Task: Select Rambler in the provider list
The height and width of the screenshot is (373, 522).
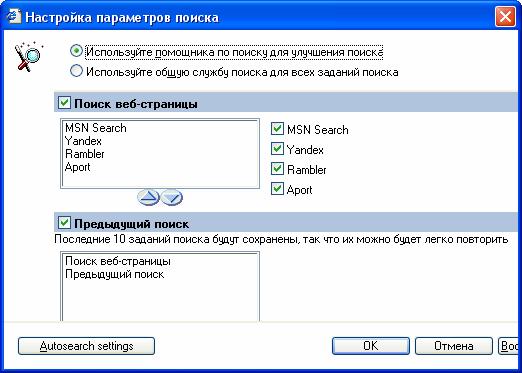Action: (x=85, y=154)
